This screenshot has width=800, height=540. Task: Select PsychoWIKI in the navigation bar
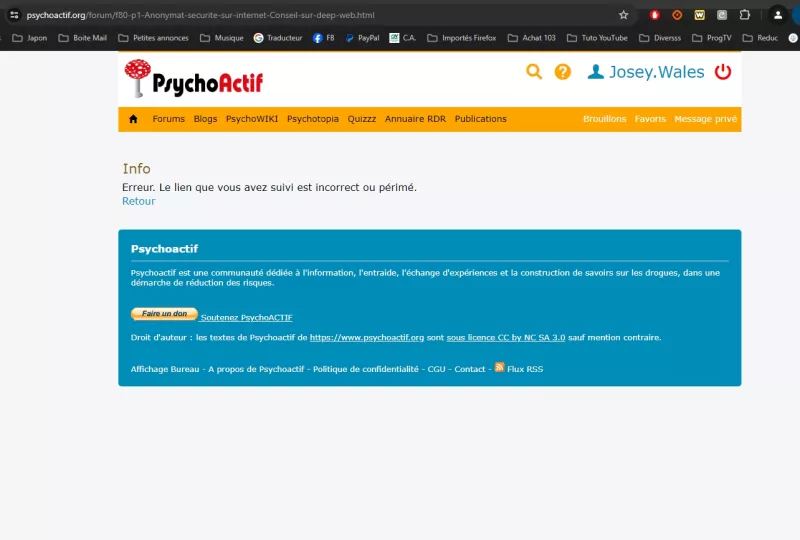pyautogui.click(x=251, y=119)
